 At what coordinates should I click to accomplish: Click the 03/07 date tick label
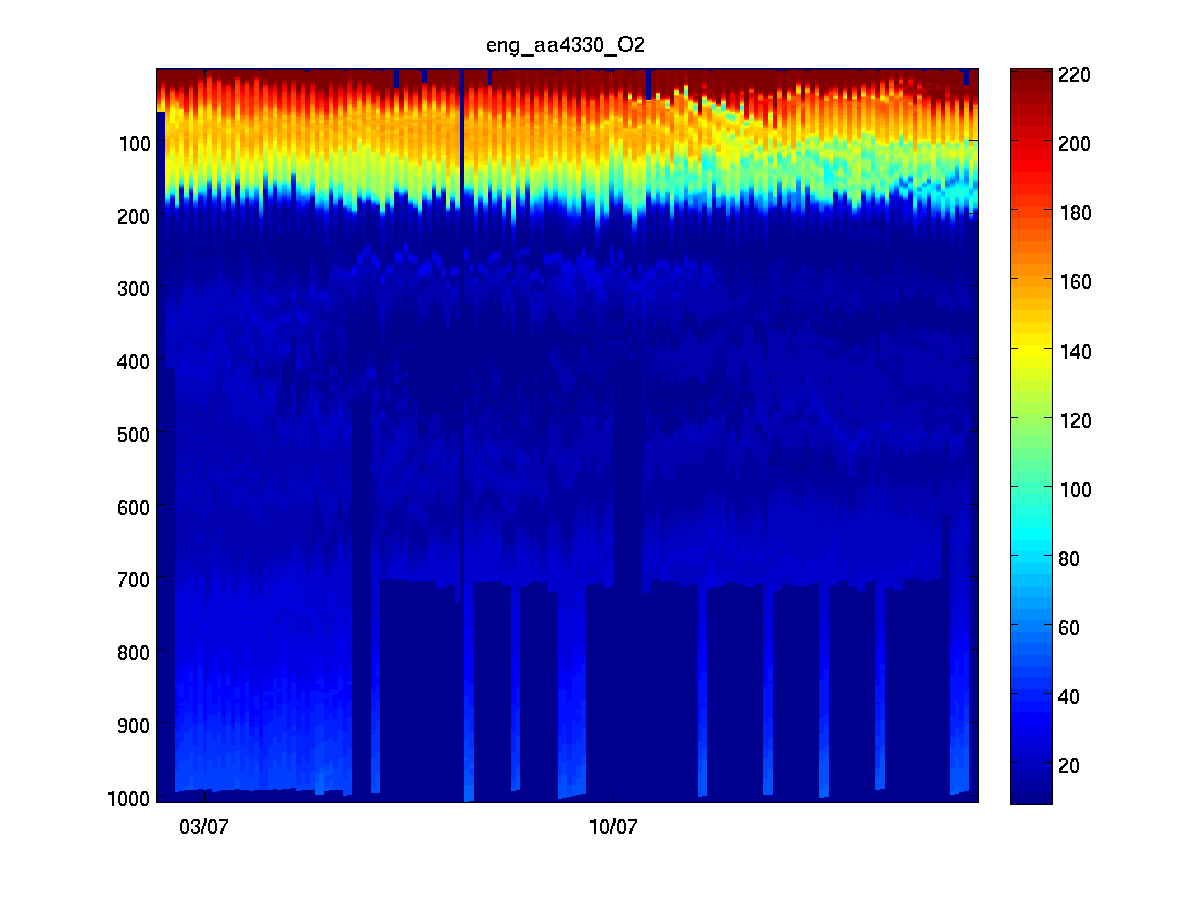204,827
